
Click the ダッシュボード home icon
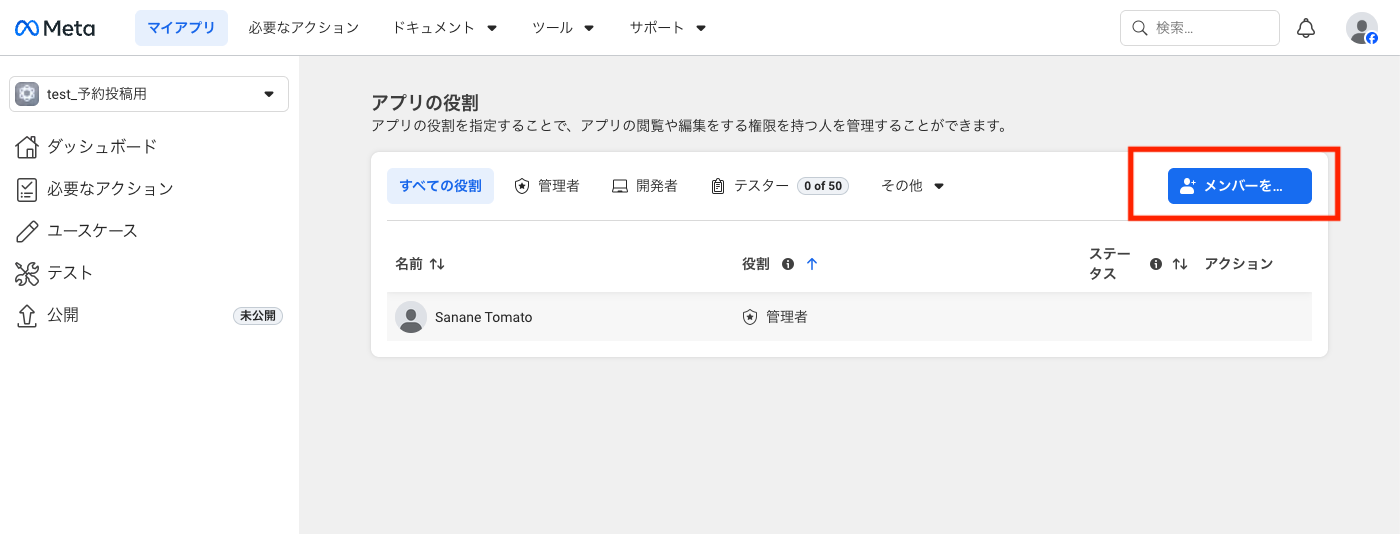(27, 147)
